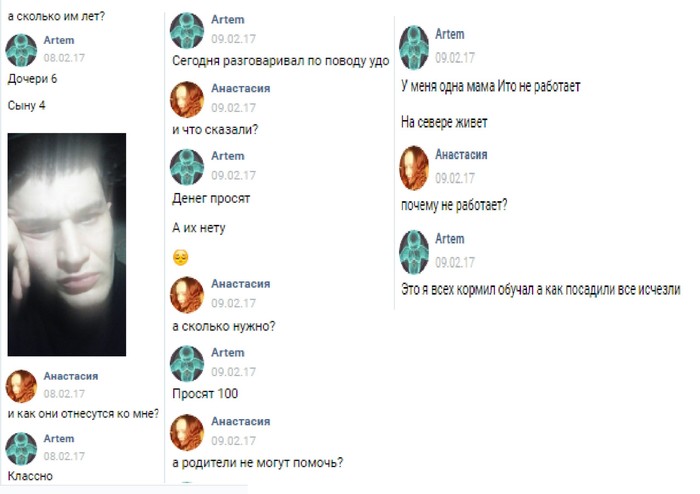This screenshot has width=700, height=494.
Task: Click Анастасия name above 'почему не работает?'
Action: point(461,154)
